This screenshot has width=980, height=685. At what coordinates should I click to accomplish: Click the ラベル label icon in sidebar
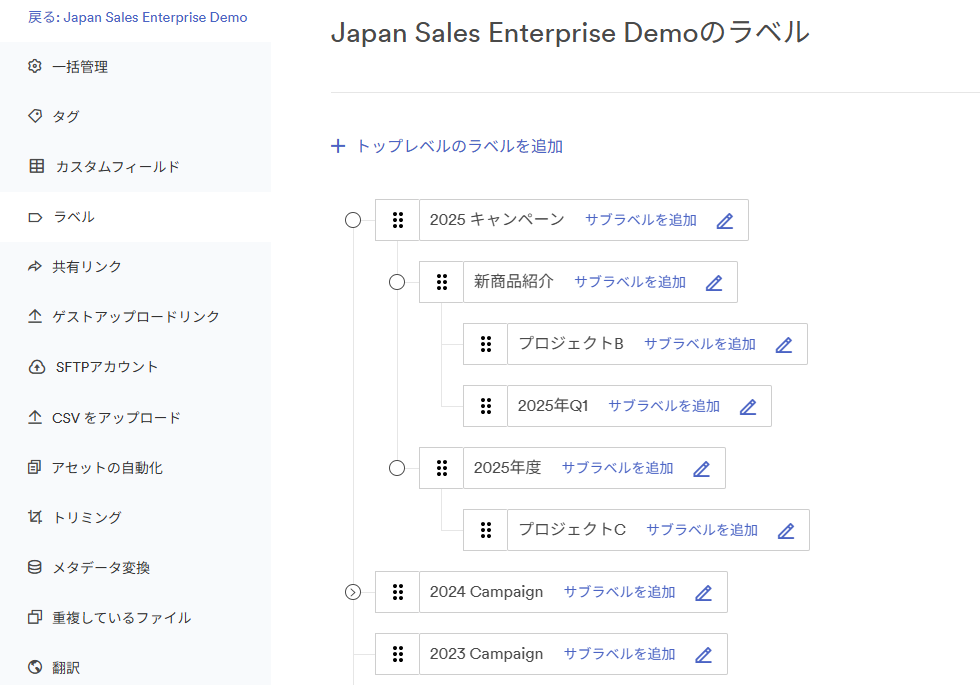(x=35, y=217)
